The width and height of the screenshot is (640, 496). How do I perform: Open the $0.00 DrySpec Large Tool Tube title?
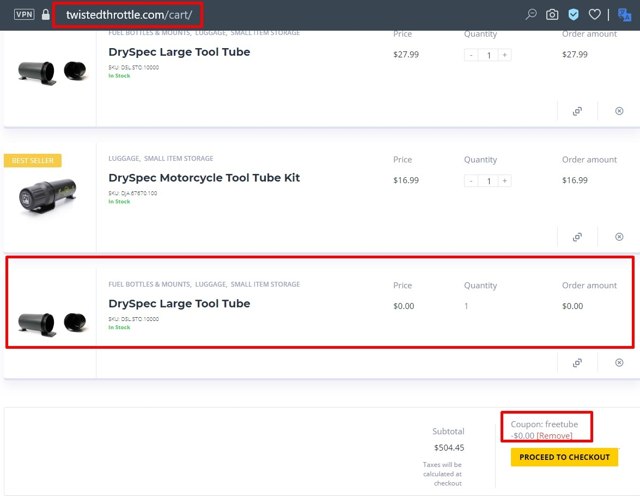click(x=179, y=304)
